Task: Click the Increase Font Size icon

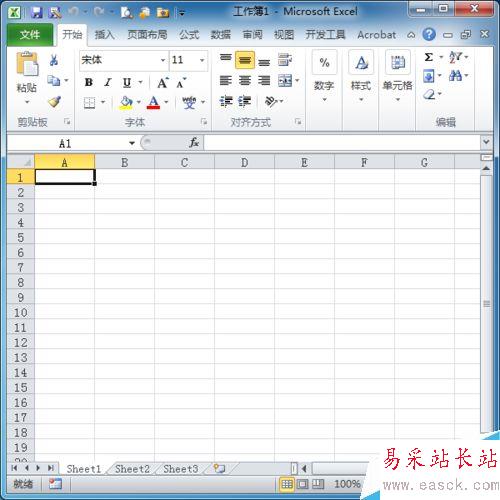Action: tap(163, 82)
